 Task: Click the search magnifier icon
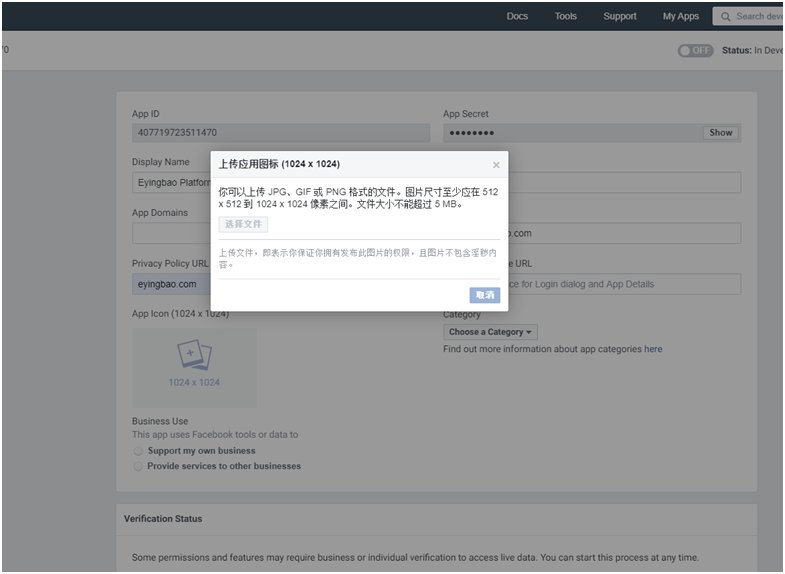click(x=725, y=16)
